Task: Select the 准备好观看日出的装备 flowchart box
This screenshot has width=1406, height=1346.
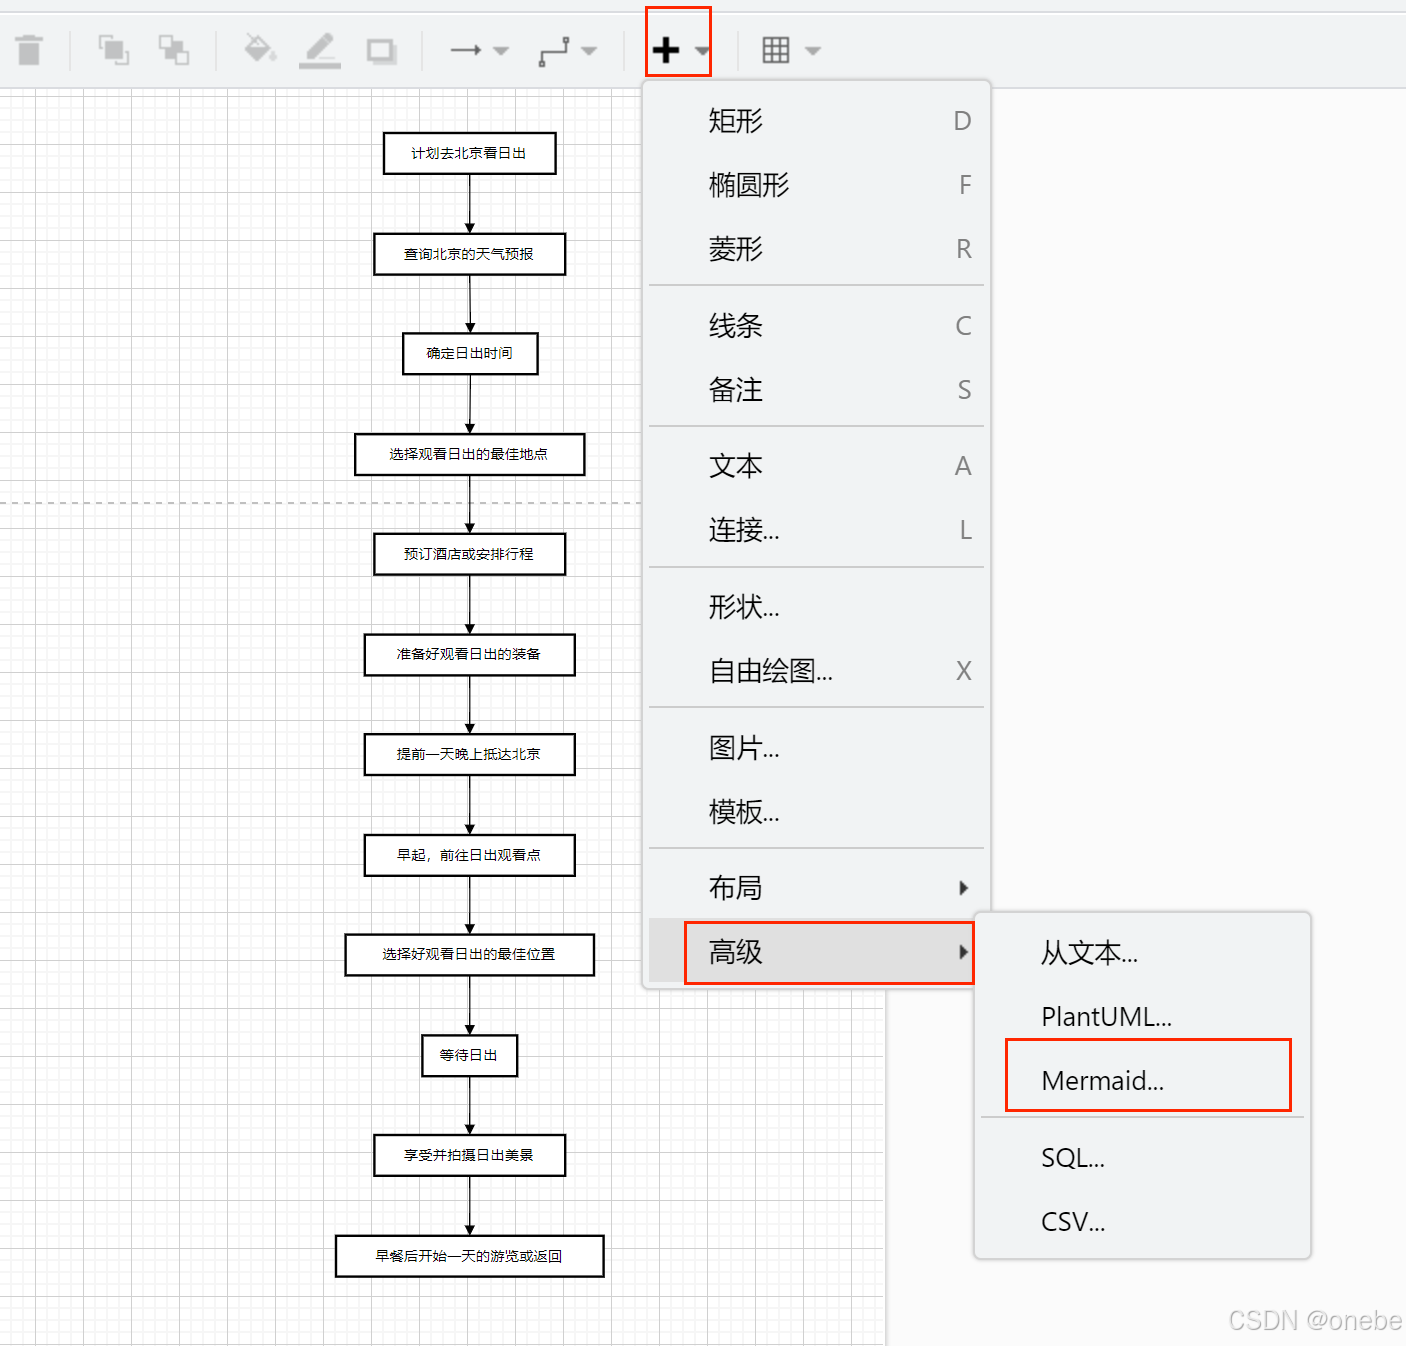Action: click(x=470, y=655)
